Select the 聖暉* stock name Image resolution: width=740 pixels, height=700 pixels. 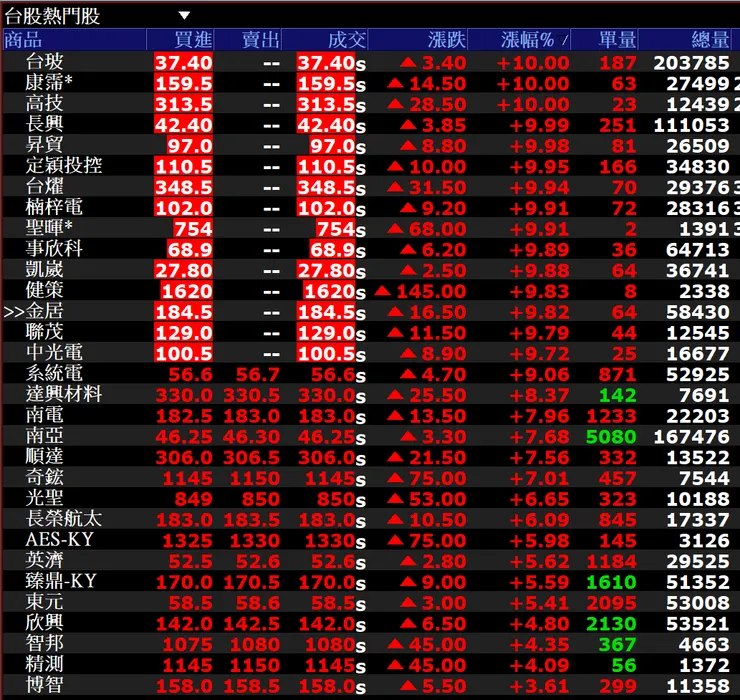click(x=49, y=228)
